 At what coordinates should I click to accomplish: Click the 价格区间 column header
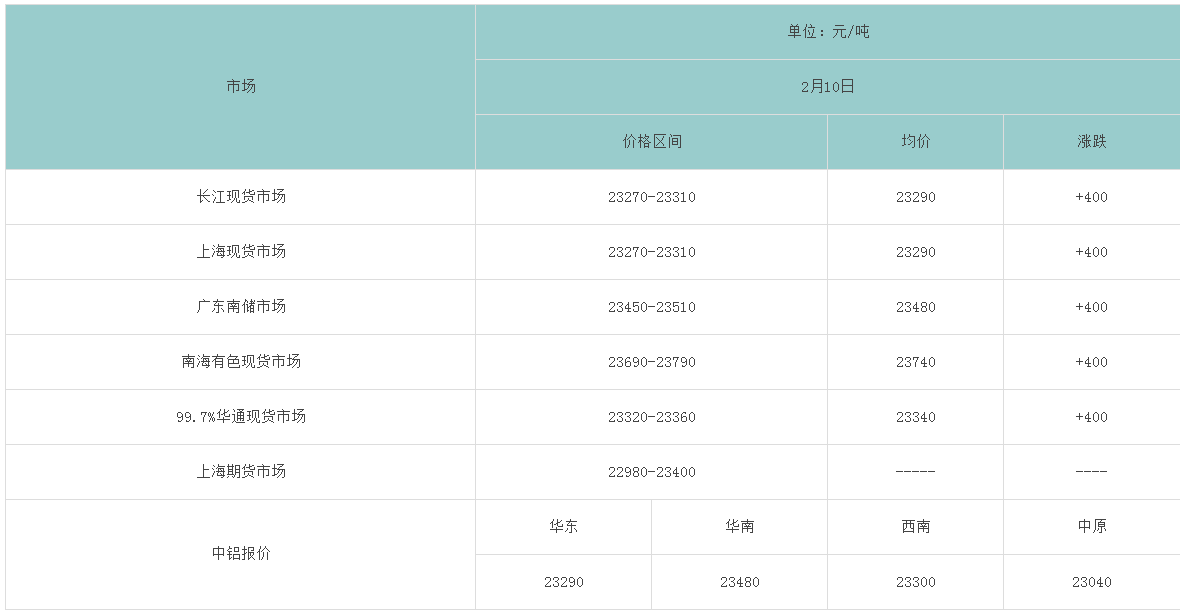click(x=652, y=142)
